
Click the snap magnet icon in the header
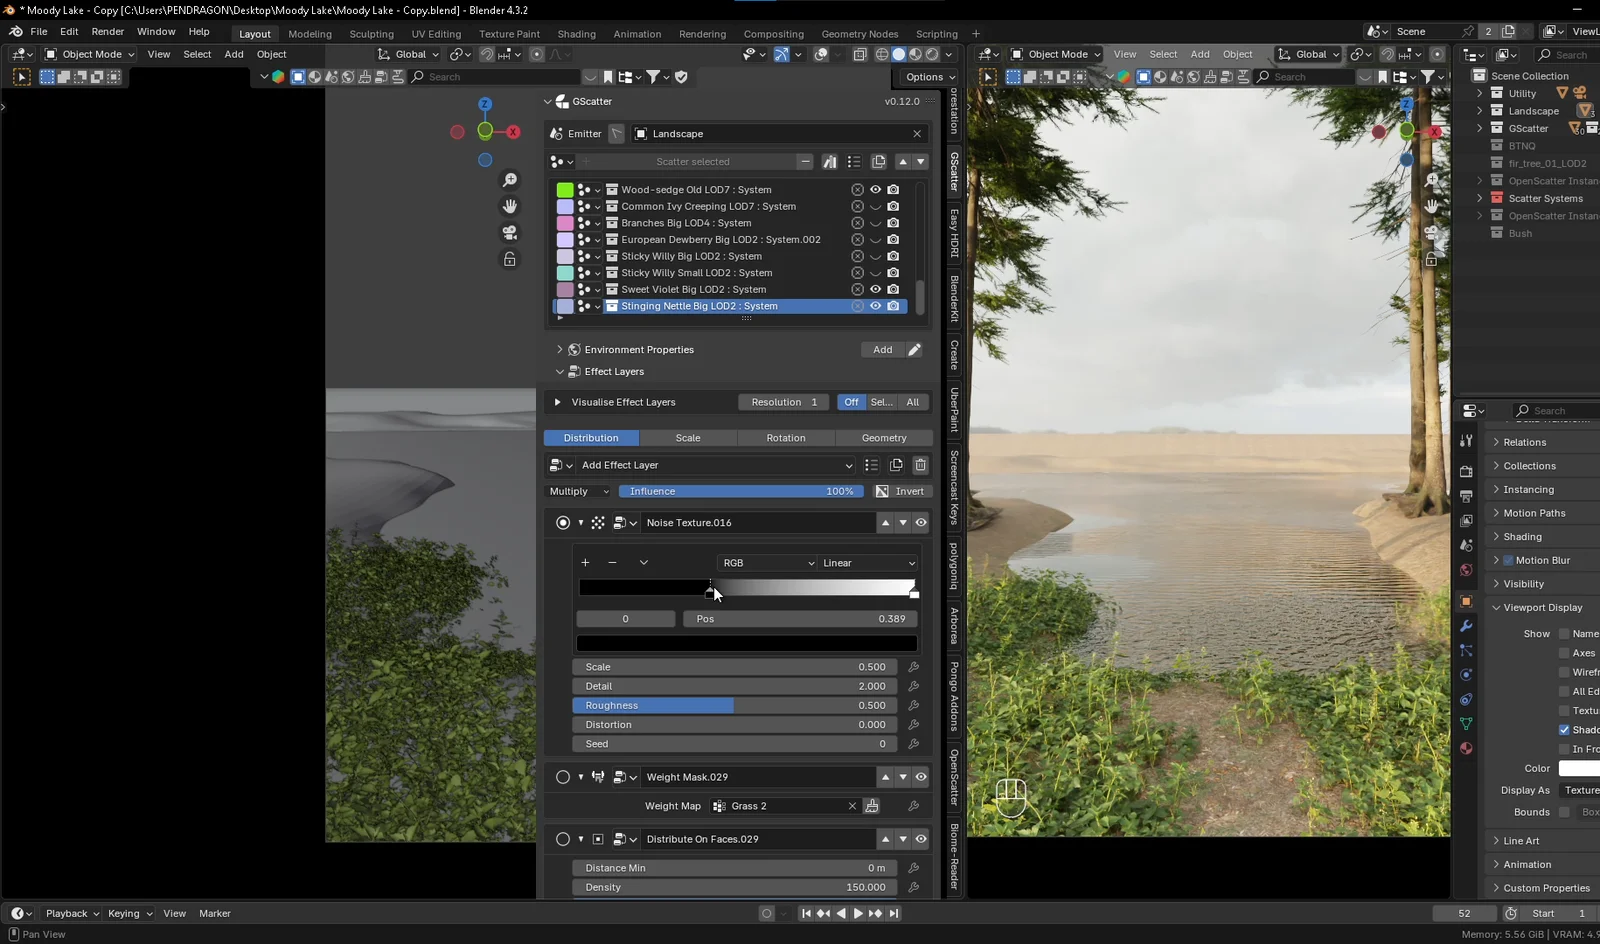coord(488,54)
